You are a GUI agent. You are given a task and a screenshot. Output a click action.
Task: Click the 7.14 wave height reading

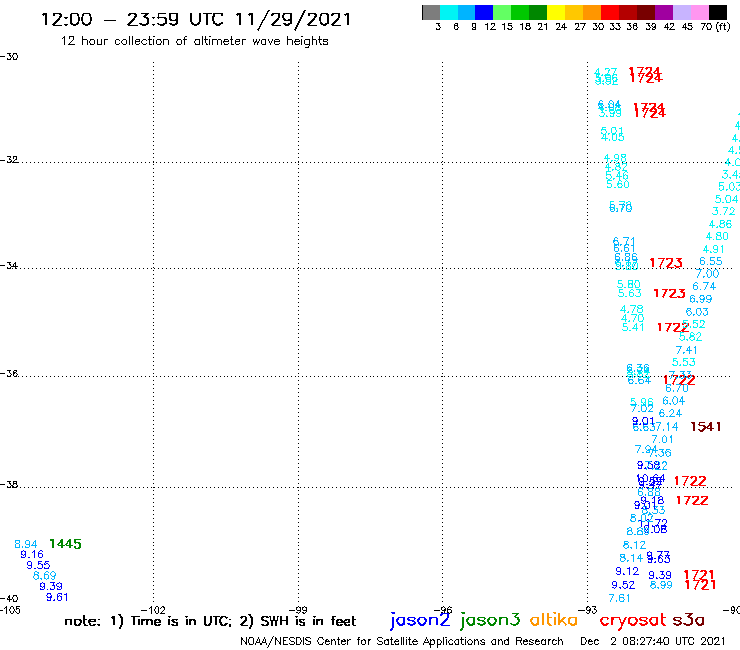pos(667,427)
